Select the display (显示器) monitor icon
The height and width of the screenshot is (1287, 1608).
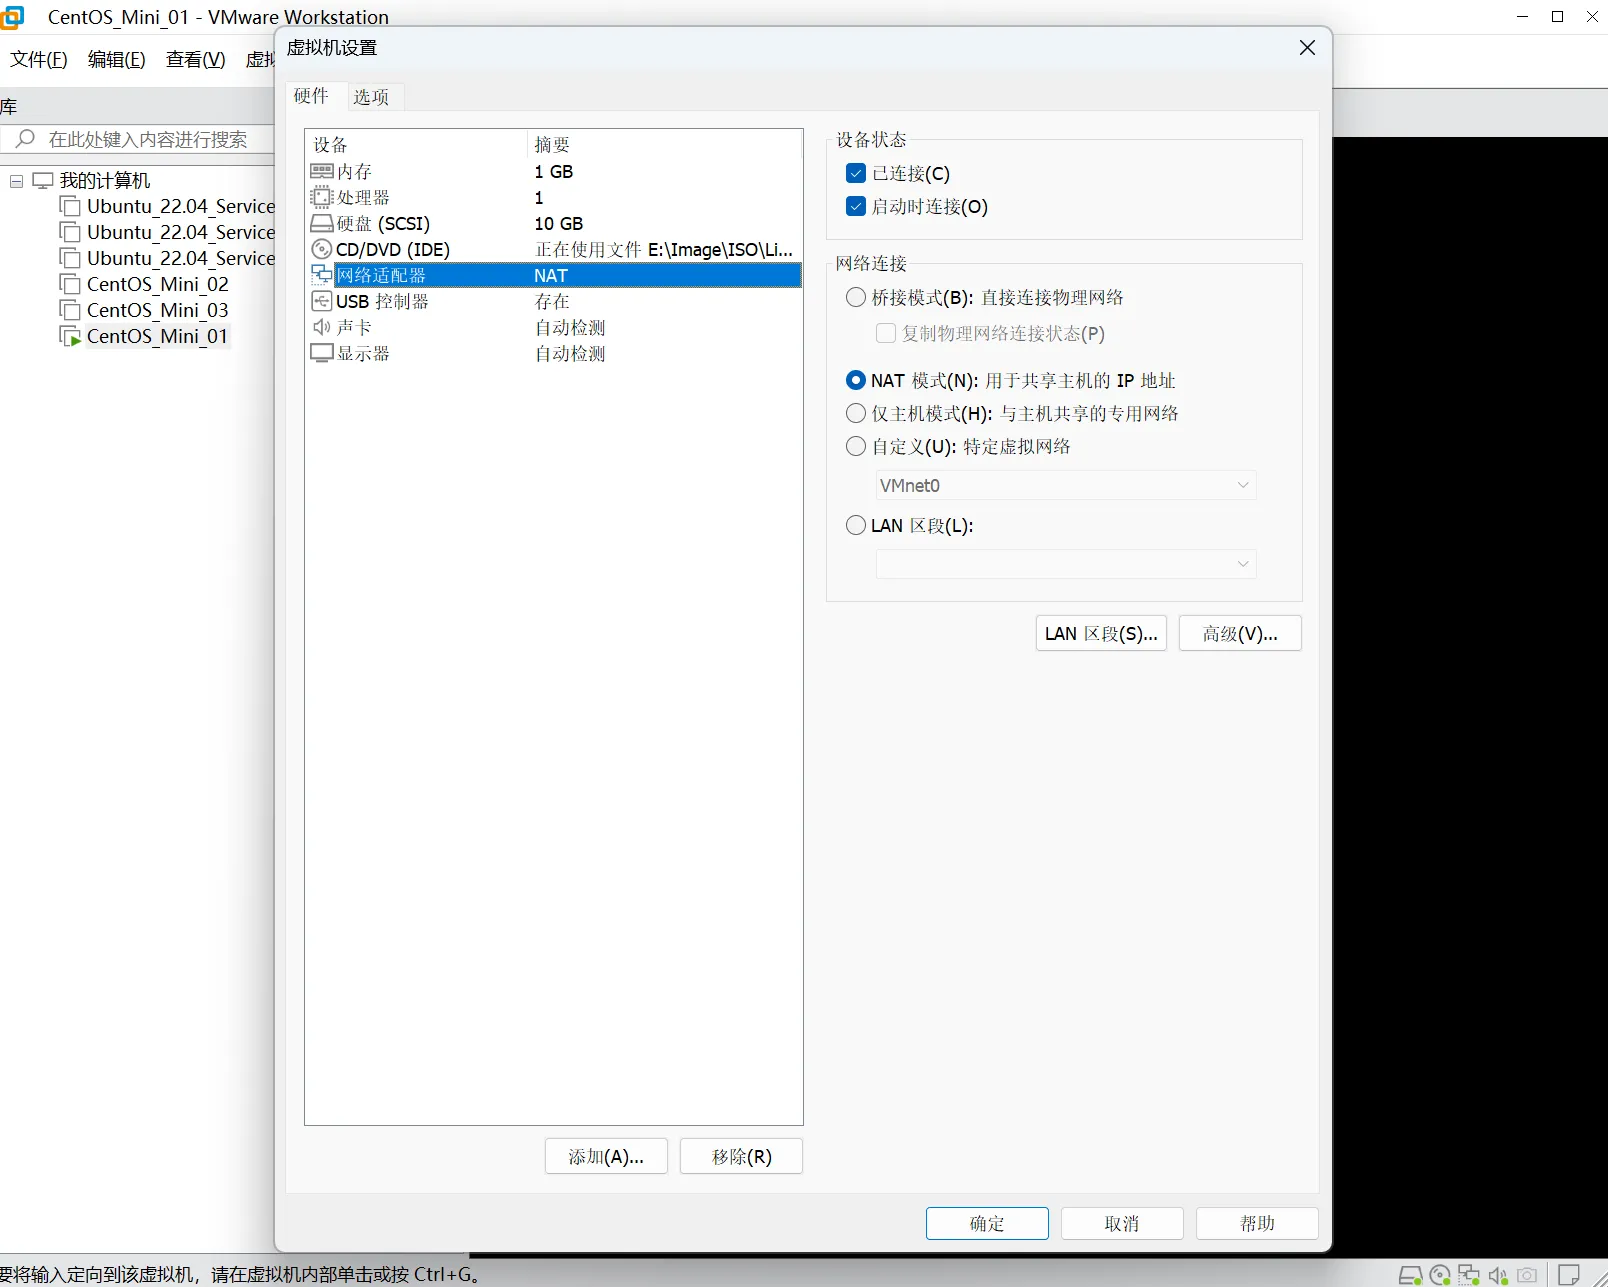point(322,354)
